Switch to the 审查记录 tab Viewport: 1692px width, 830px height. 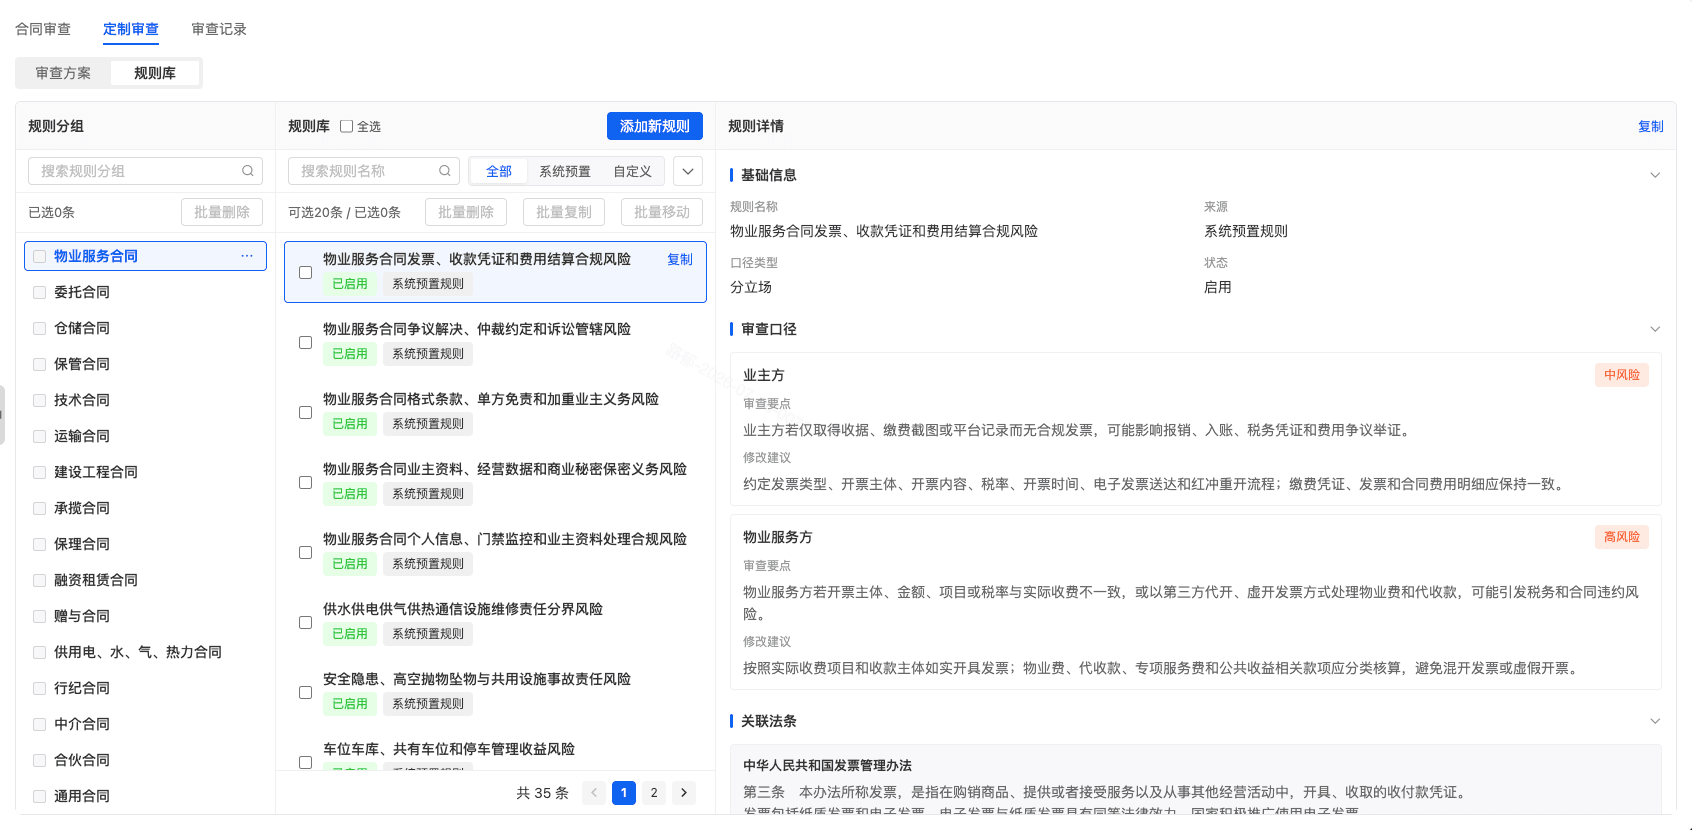(219, 29)
